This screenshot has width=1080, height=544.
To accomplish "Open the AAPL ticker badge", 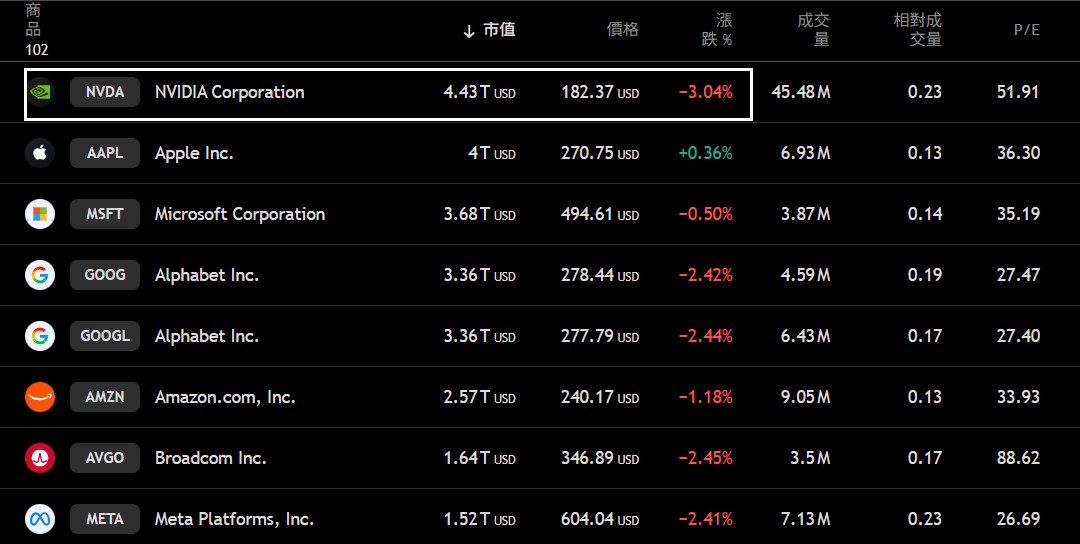I will click(x=105, y=153).
